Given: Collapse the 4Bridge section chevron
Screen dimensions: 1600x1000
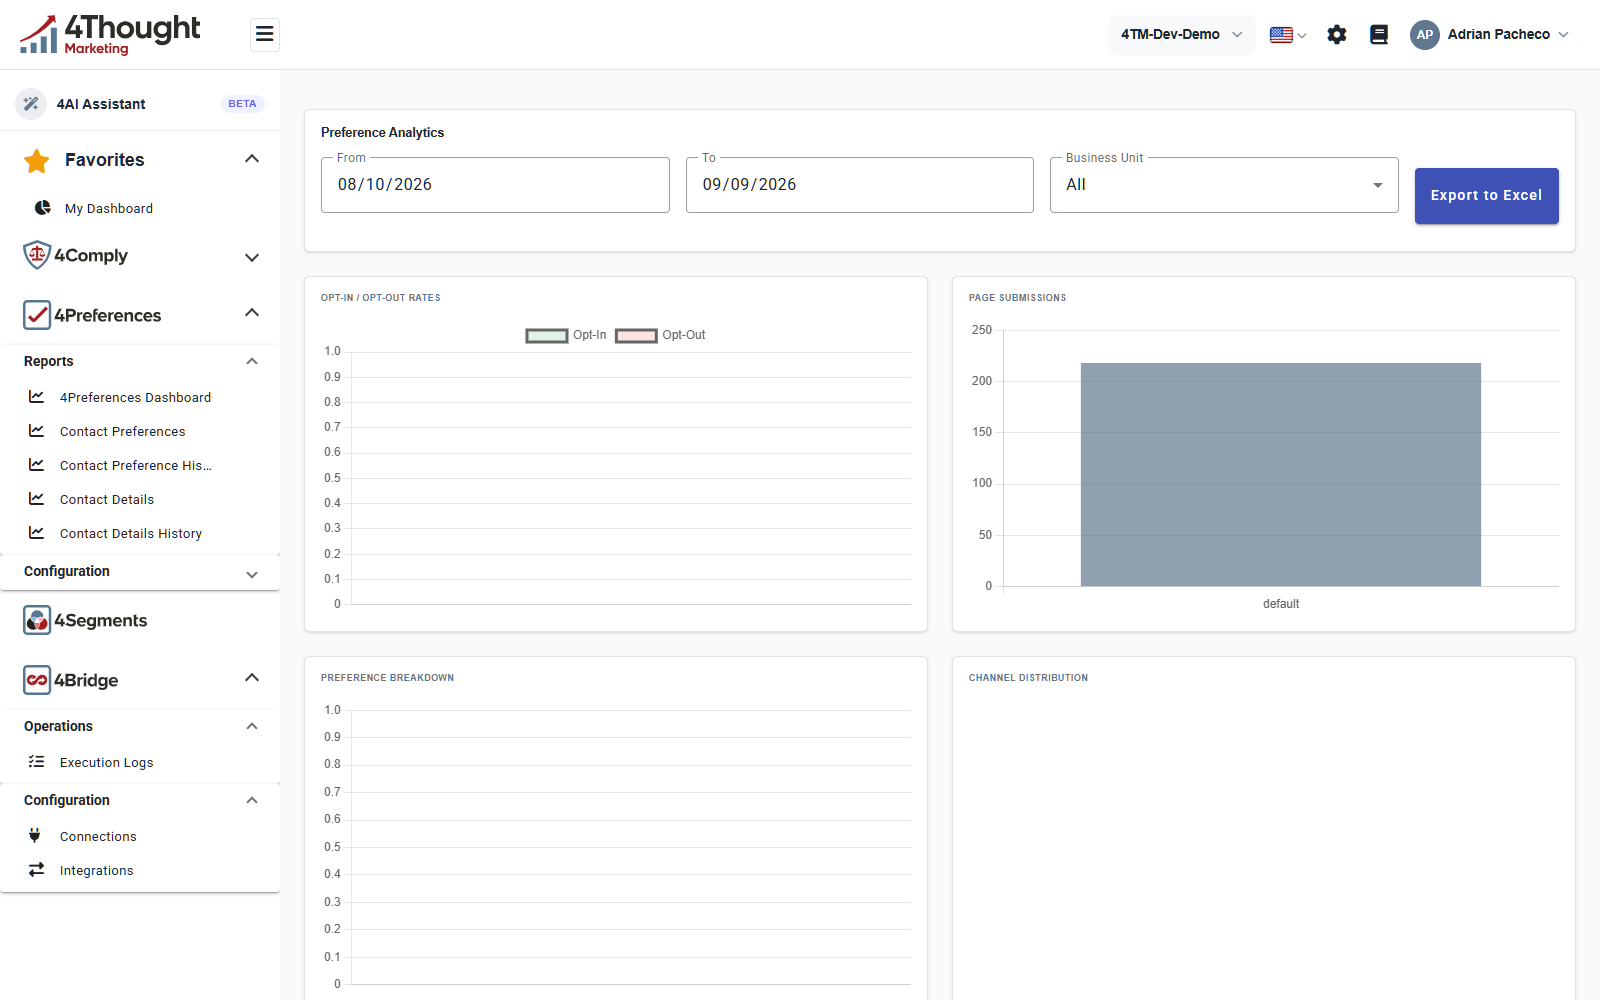Looking at the screenshot, I should coord(252,678).
